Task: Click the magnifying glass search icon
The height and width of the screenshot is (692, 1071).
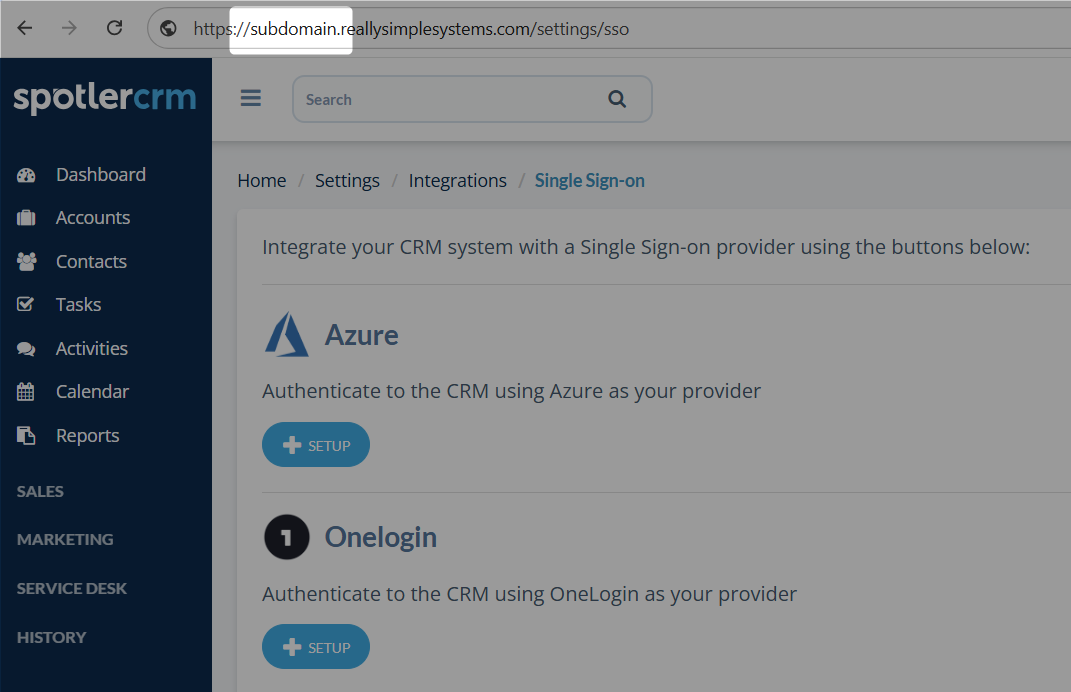Action: 617,99
